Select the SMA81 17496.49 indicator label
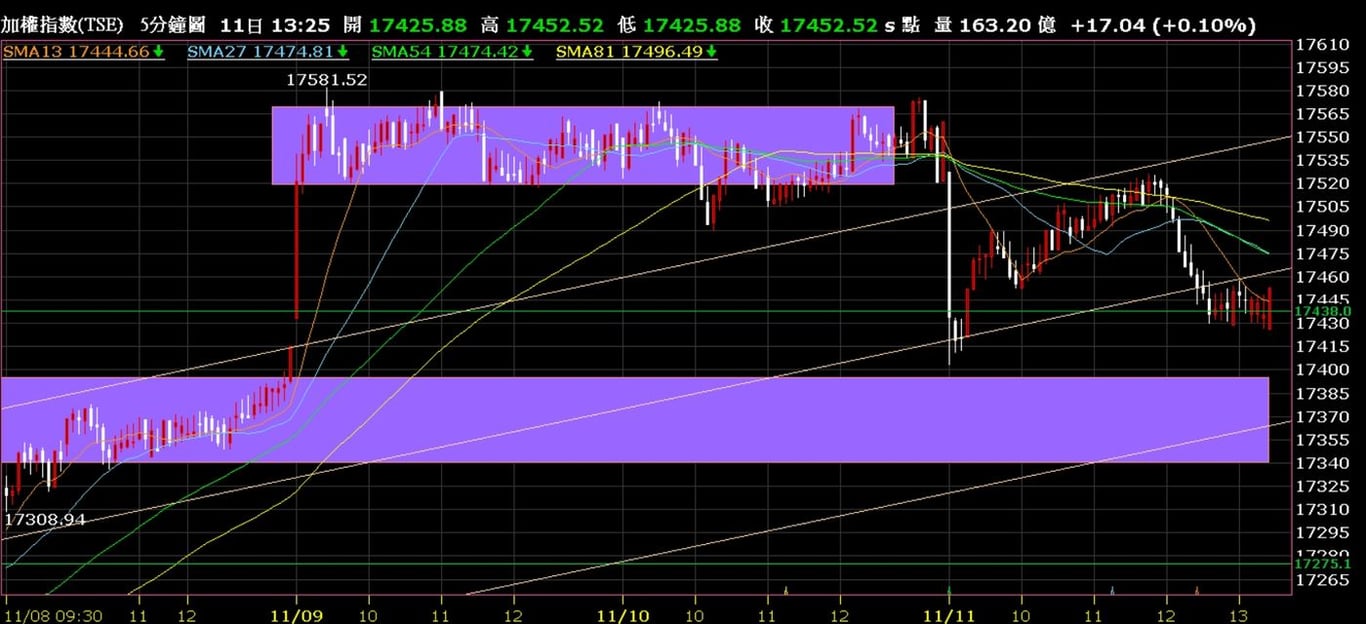Screen dimensions: 1366x624 [x=637, y=51]
